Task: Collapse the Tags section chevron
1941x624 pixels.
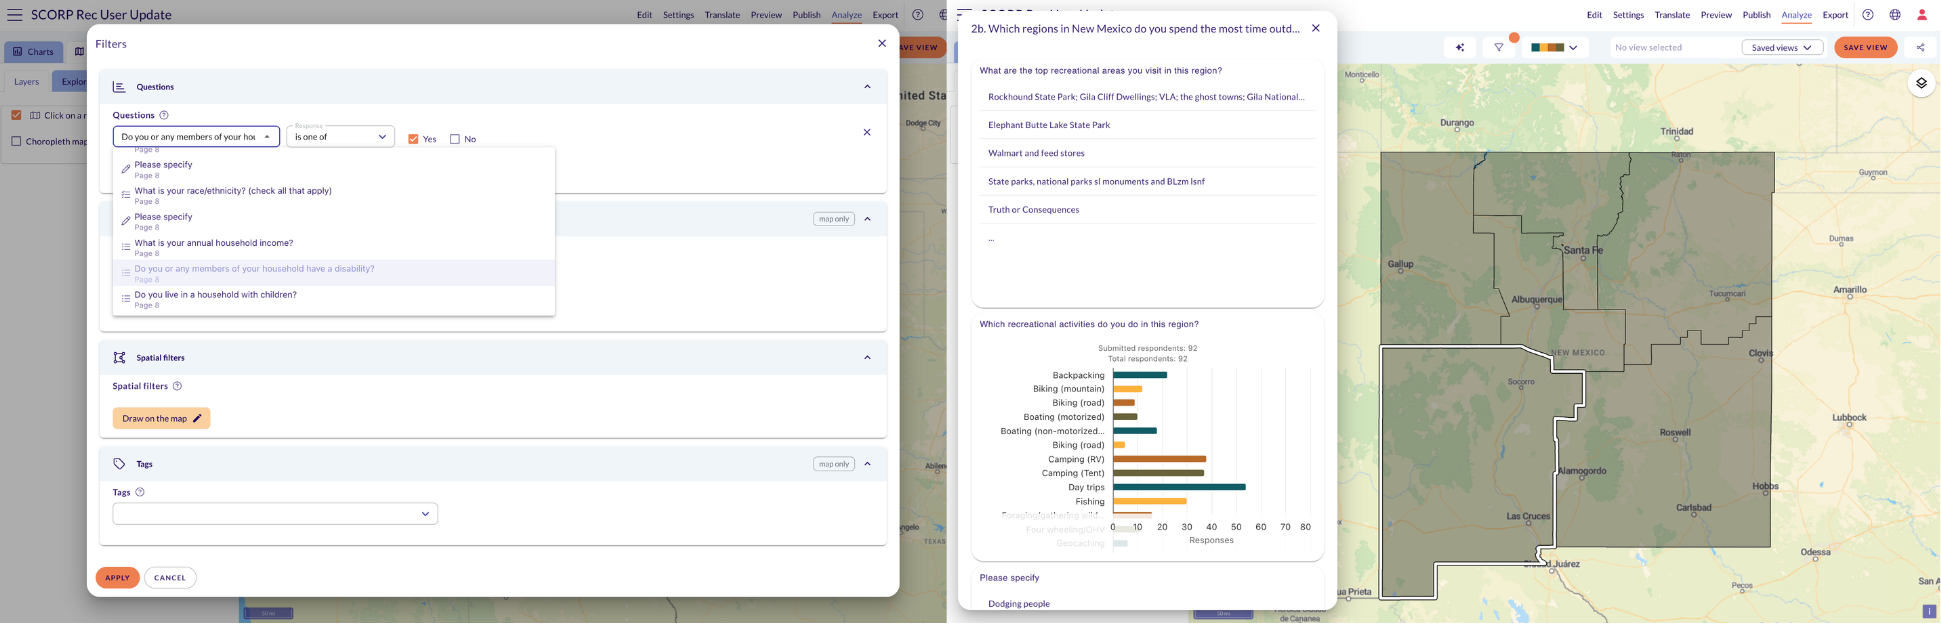Action: (867, 464)
